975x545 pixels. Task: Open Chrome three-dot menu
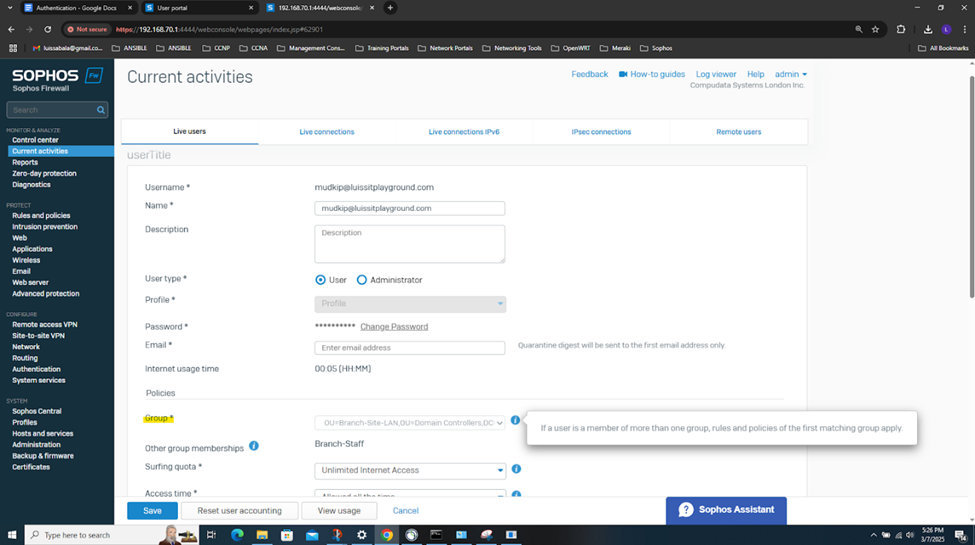point(964,29)
